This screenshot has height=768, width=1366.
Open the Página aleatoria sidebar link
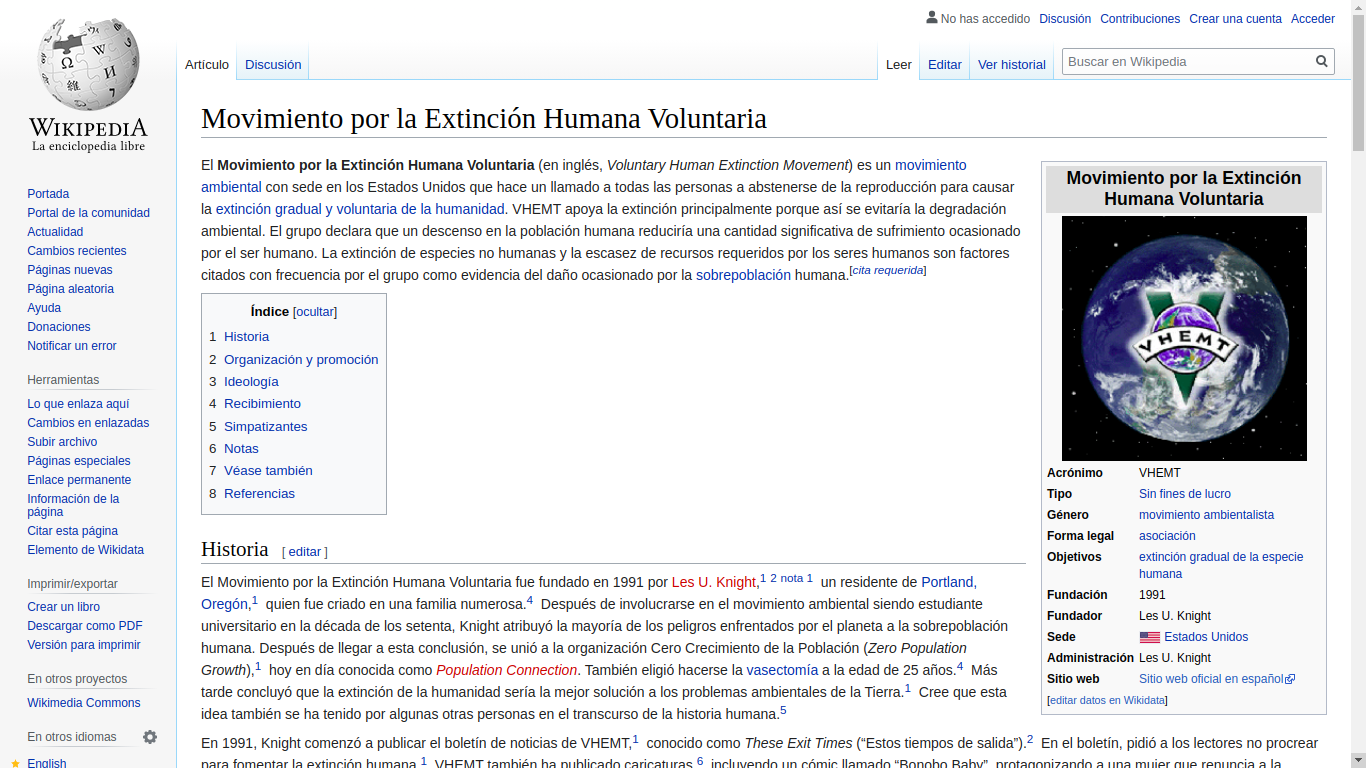pos(70,289)
